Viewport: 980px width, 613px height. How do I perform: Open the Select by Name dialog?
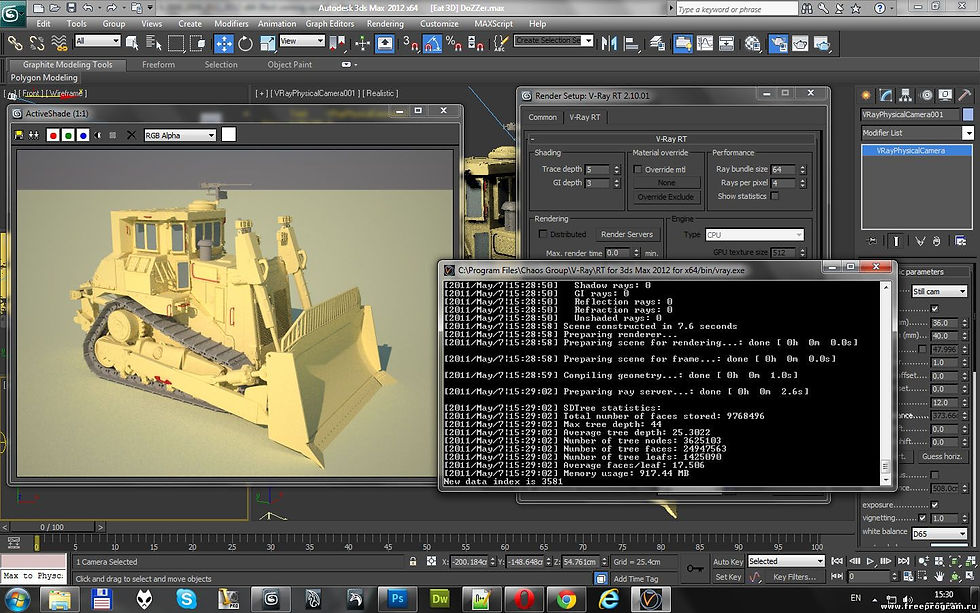154,43
